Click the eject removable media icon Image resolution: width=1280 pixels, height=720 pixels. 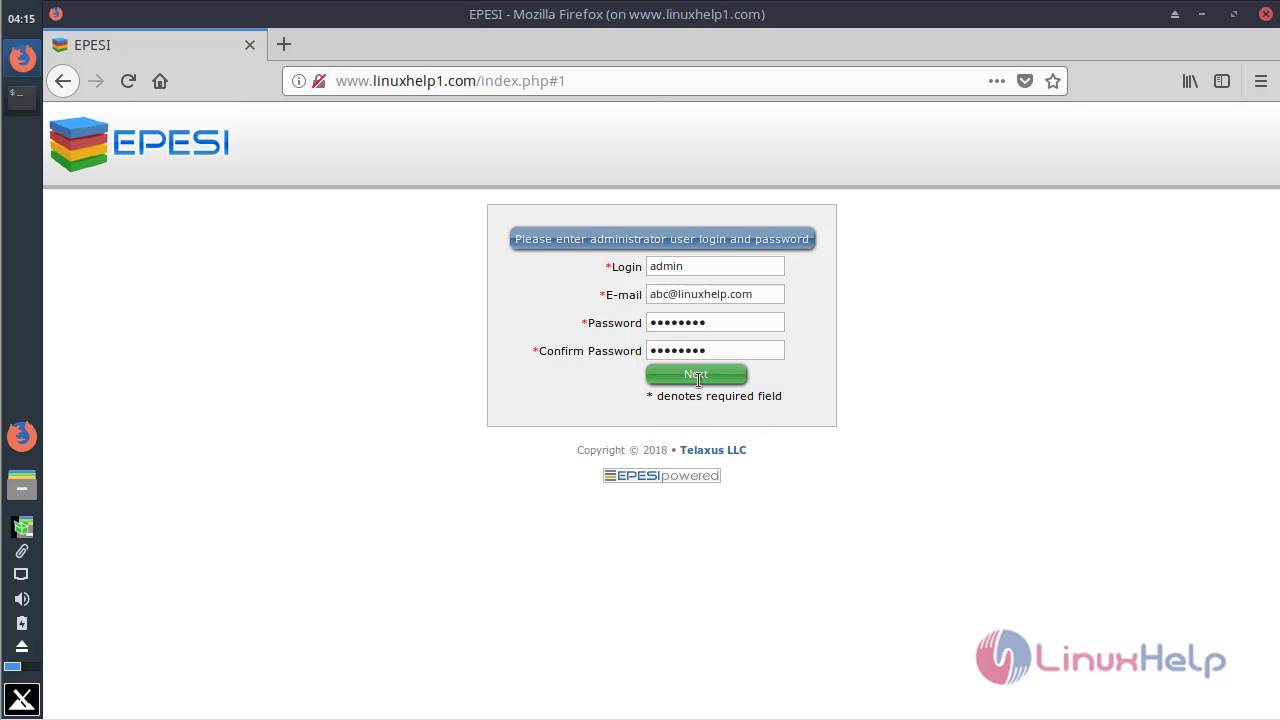22,646
